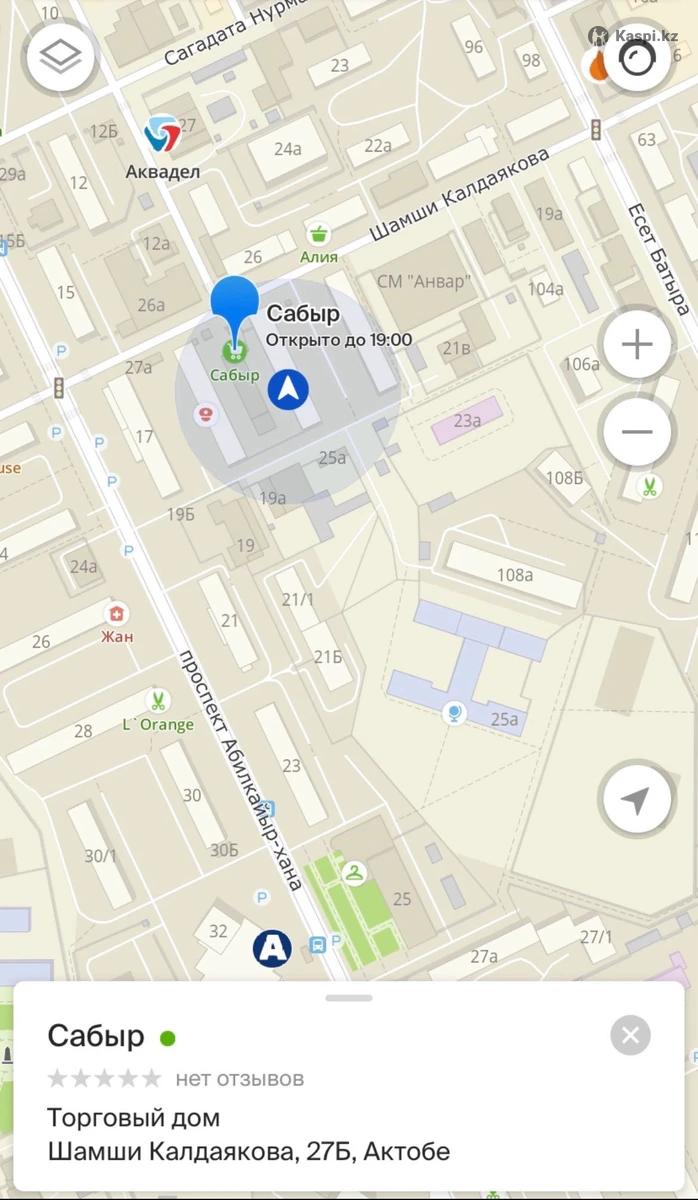Open the Алия shop basket icon
The image size is (698, 1200).
pyautogui.click(x=320, y=234)
